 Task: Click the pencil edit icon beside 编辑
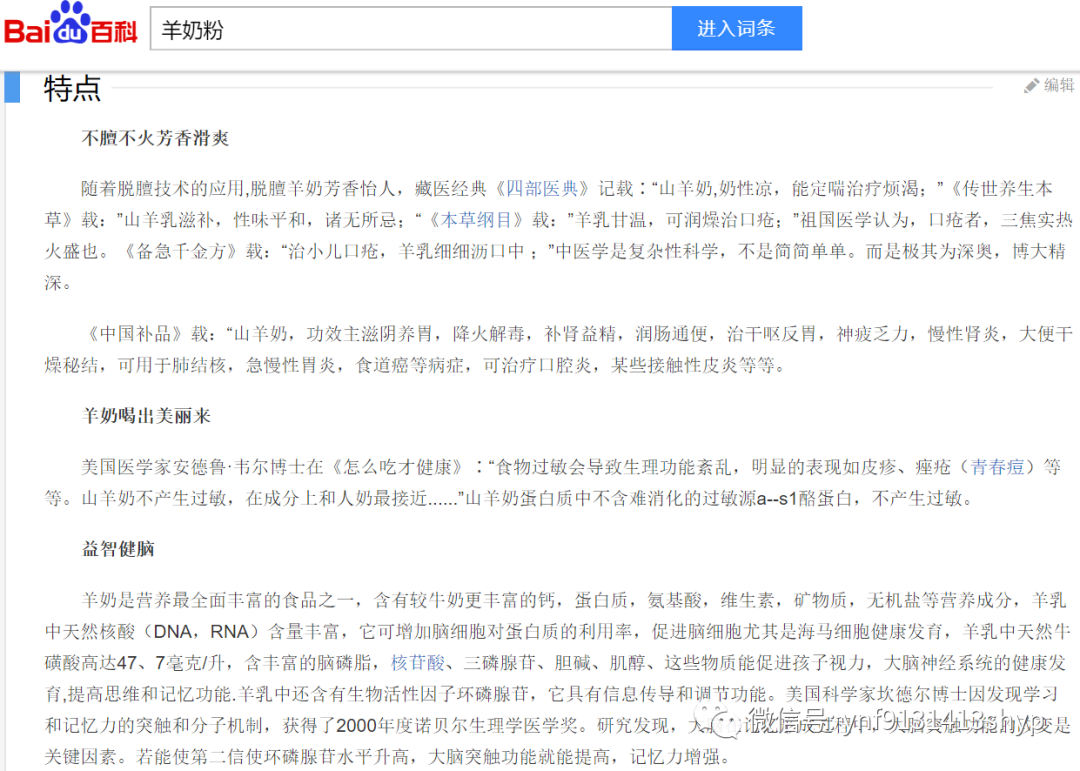(1030, 86)
